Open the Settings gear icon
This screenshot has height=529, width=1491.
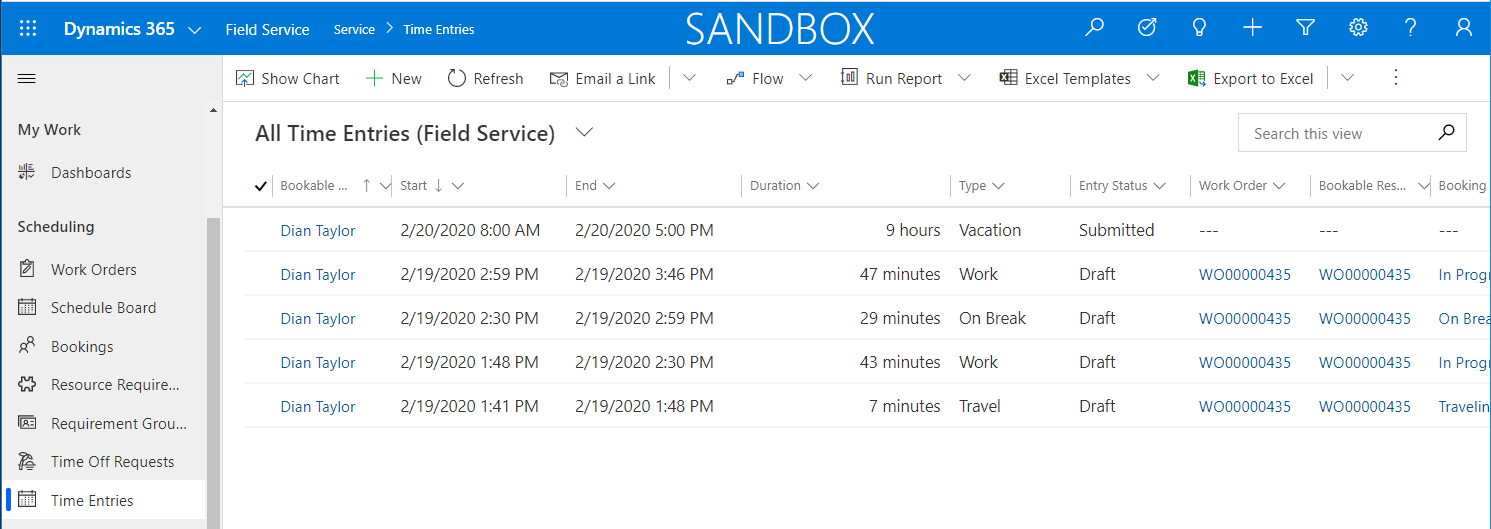[x=1358, y=29]
